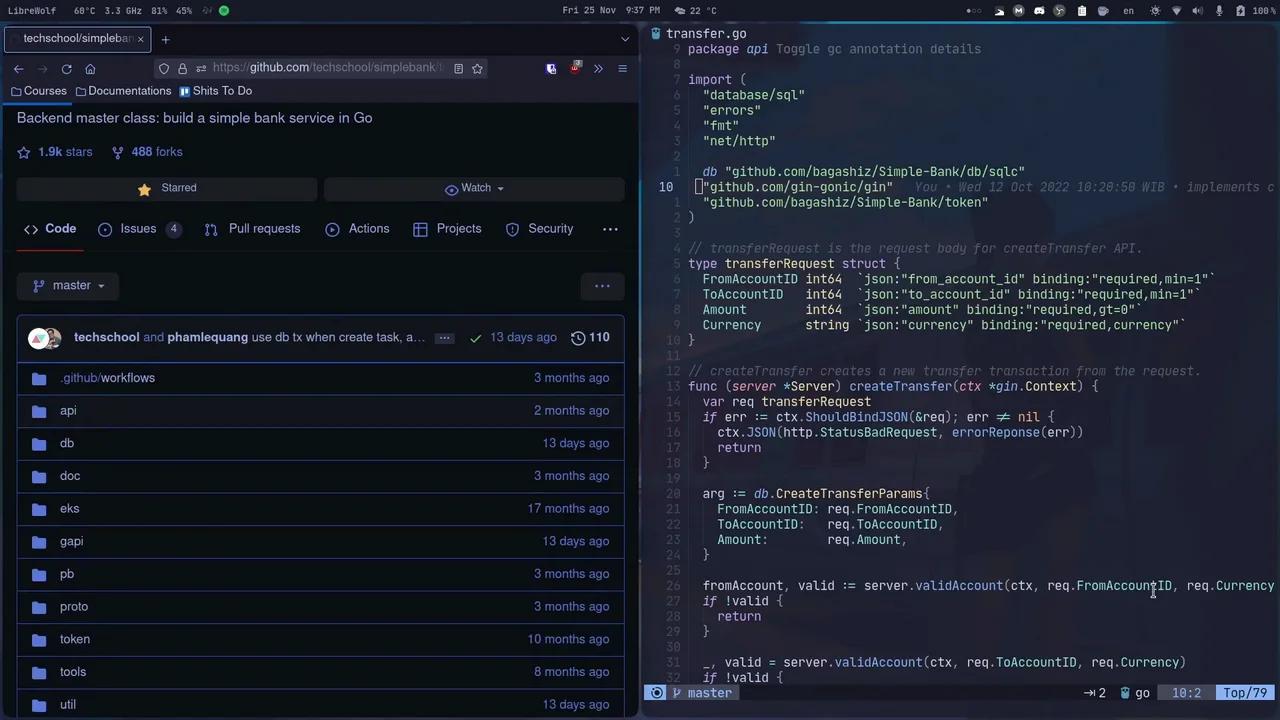Expand the Watch button dropdown arrow
Image resolution: width=1280 pixels, height=720 pixels.
coord(500,187)
